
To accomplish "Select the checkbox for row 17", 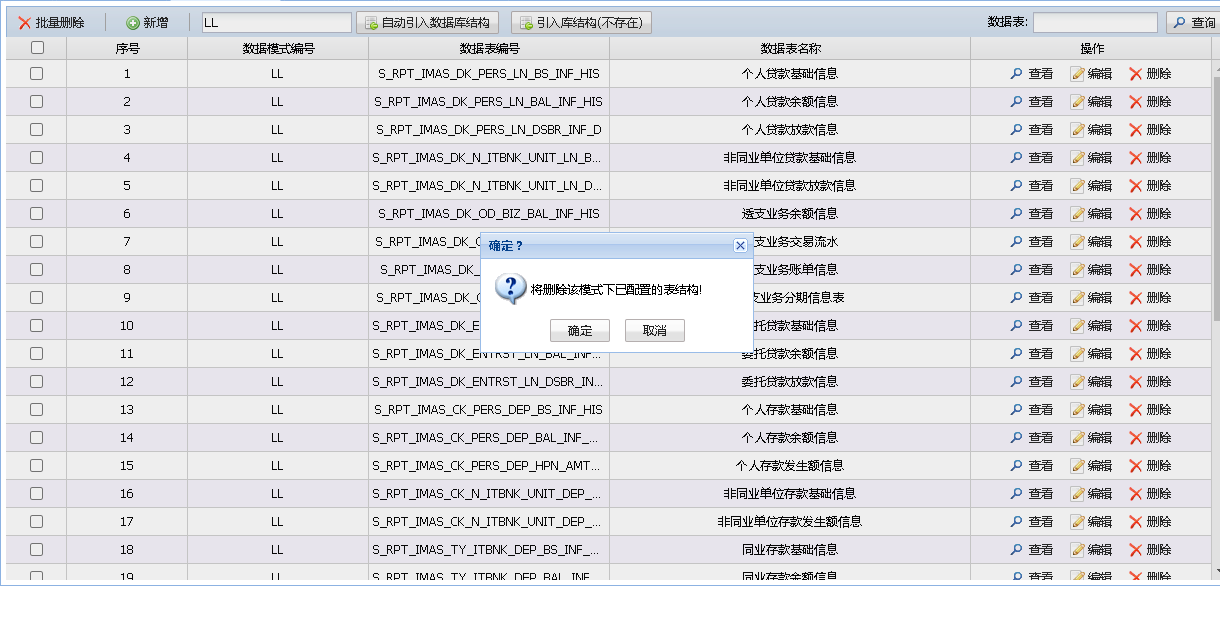I will coord(37,522).
